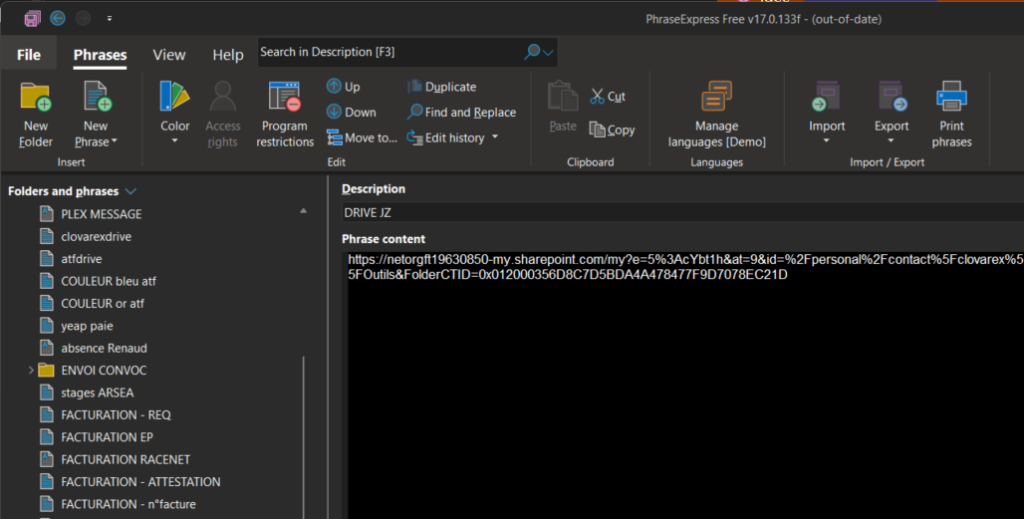Open the search options dropdown arrow
This screenshot has width=1024, height=519.
pos(549,52)
